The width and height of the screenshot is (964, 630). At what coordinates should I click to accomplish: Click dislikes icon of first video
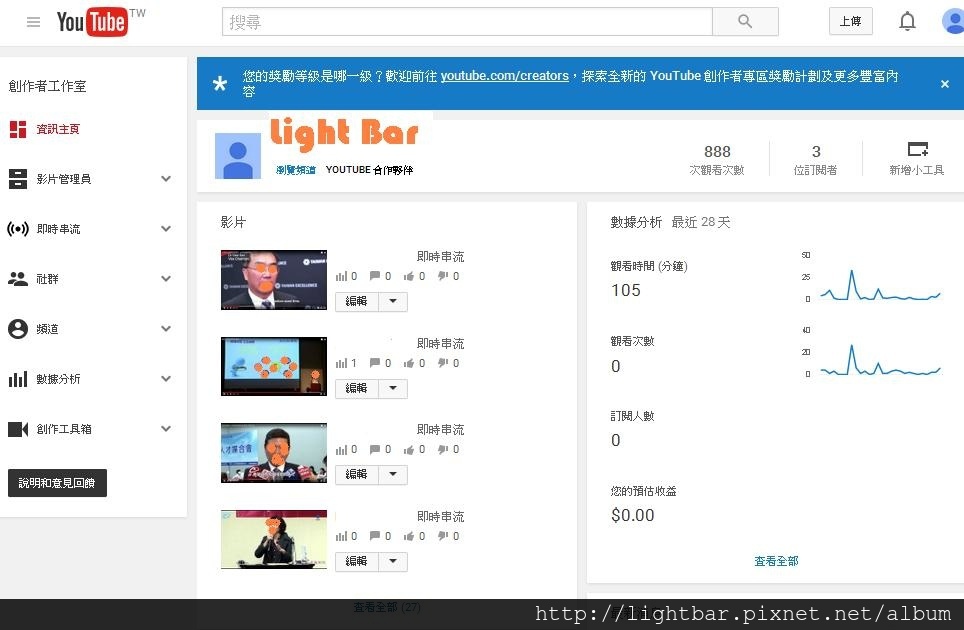pos(443,276)
